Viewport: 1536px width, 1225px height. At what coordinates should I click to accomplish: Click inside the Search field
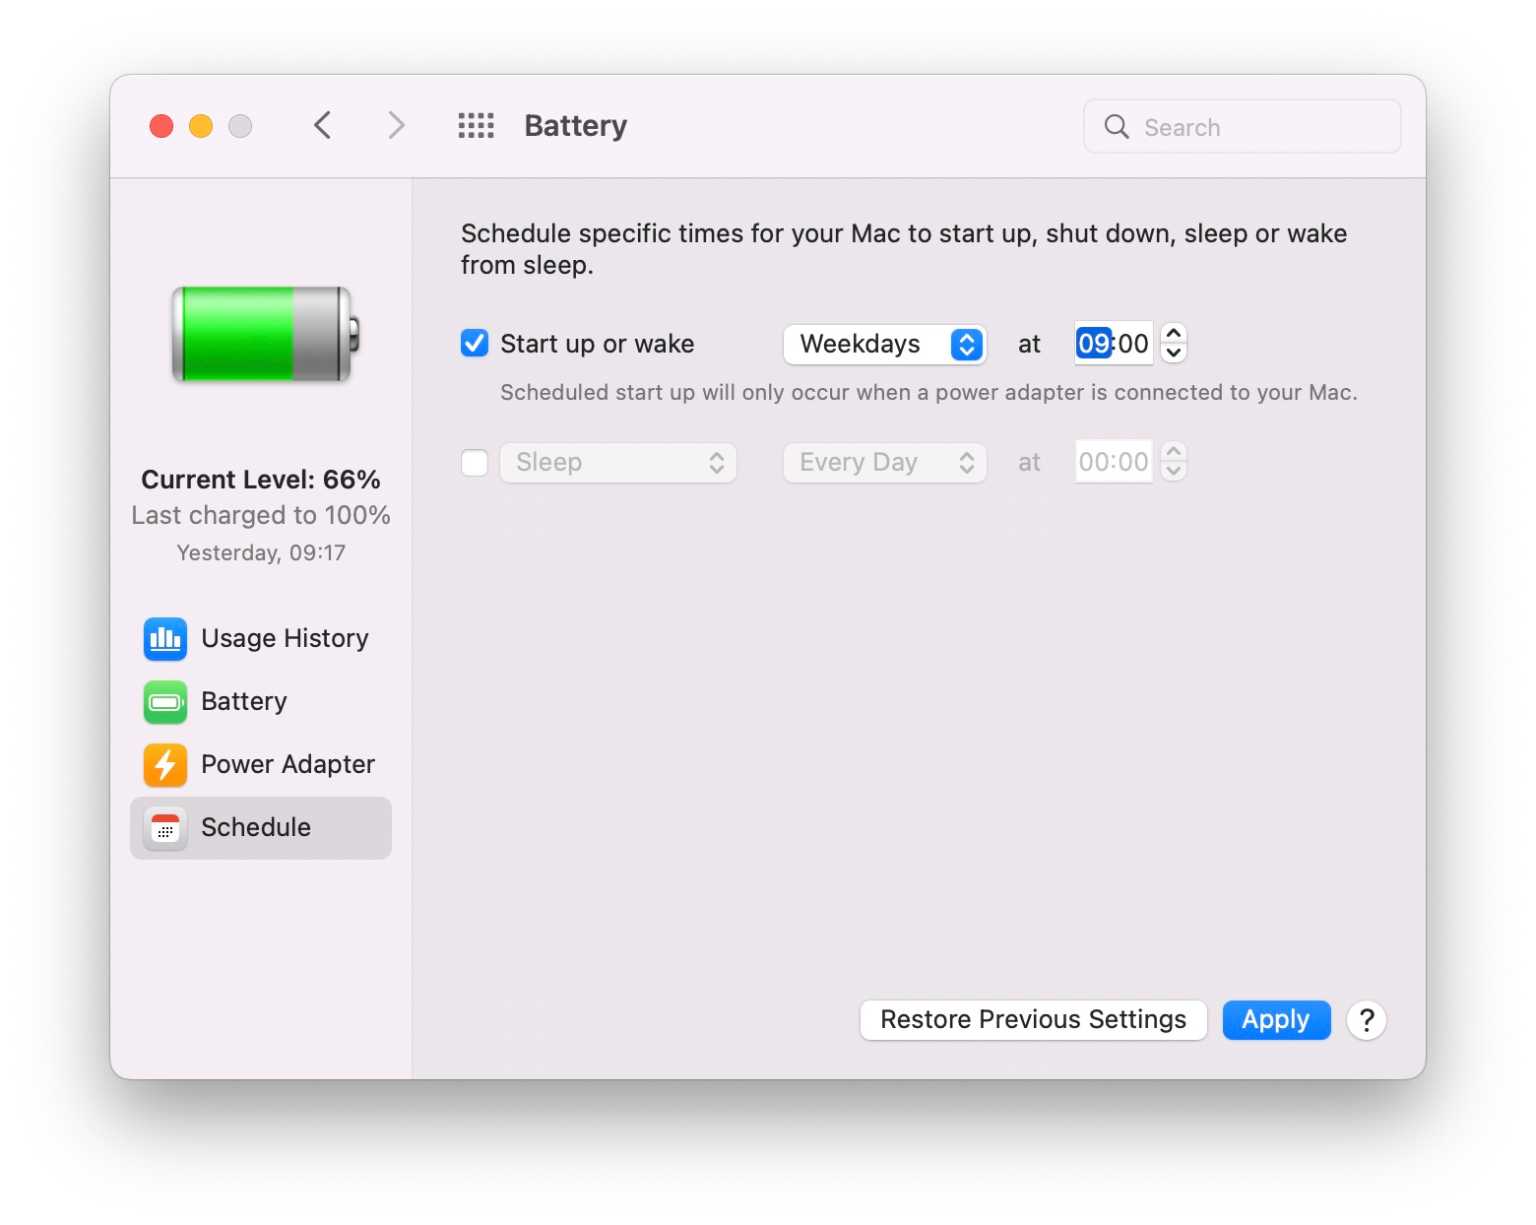coord(1242,126)
